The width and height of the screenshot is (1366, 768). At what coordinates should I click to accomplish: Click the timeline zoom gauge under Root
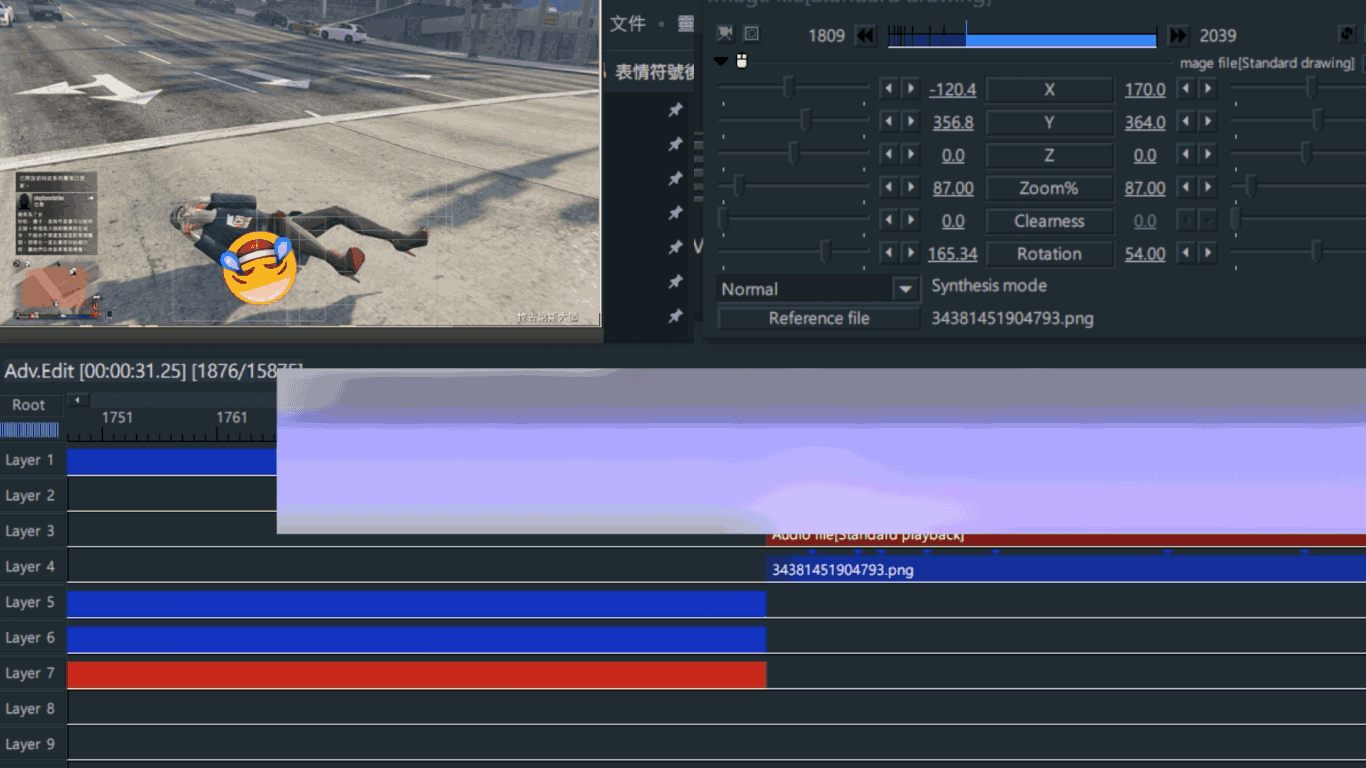tap(30, 430)
